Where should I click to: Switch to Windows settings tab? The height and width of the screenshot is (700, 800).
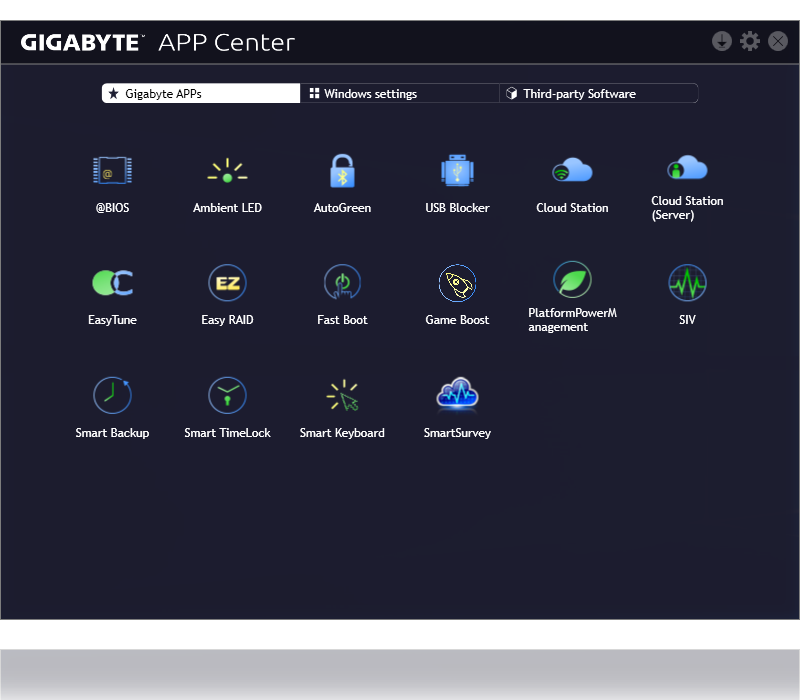(x=399, y=94)
